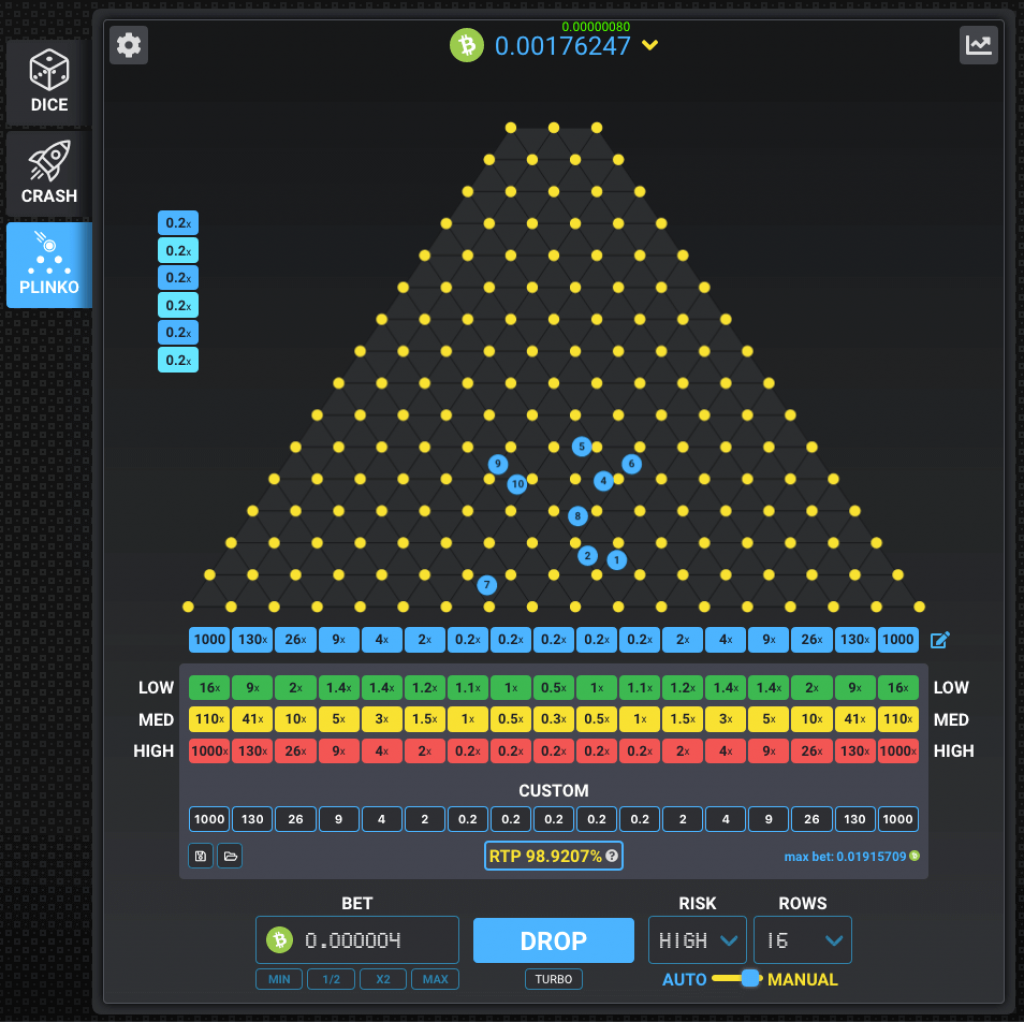The image size is (1024, 1022).
Task: Toggle the Auto/Manual mode switch
Action: click(x=738, y=979)
